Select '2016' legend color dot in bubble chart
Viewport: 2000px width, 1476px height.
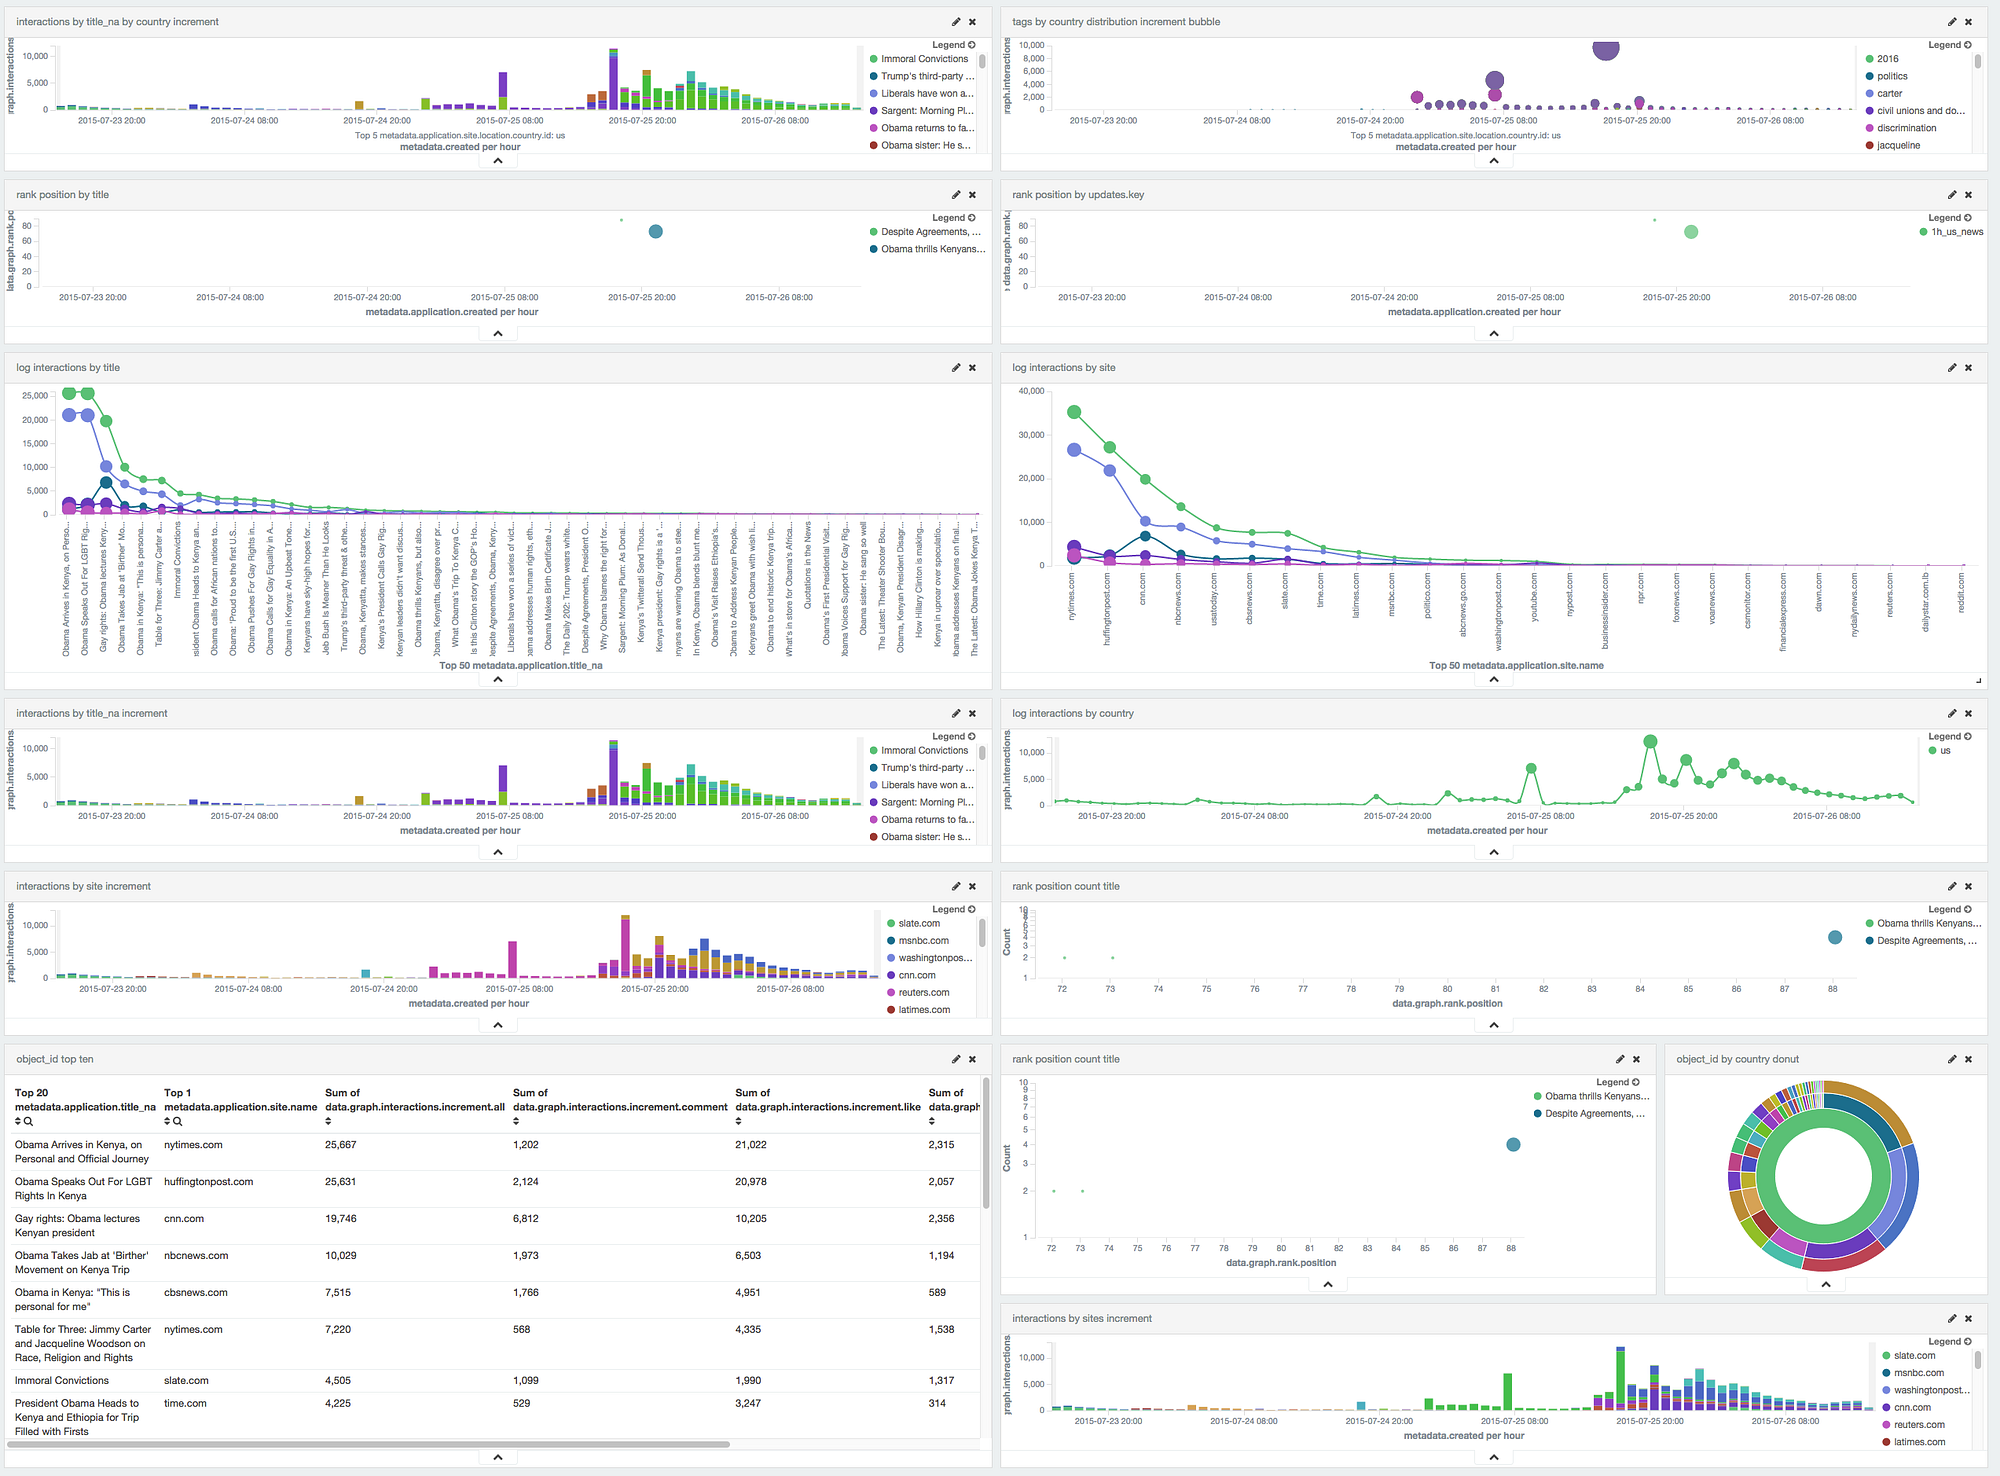click(x=1869, y=59)
